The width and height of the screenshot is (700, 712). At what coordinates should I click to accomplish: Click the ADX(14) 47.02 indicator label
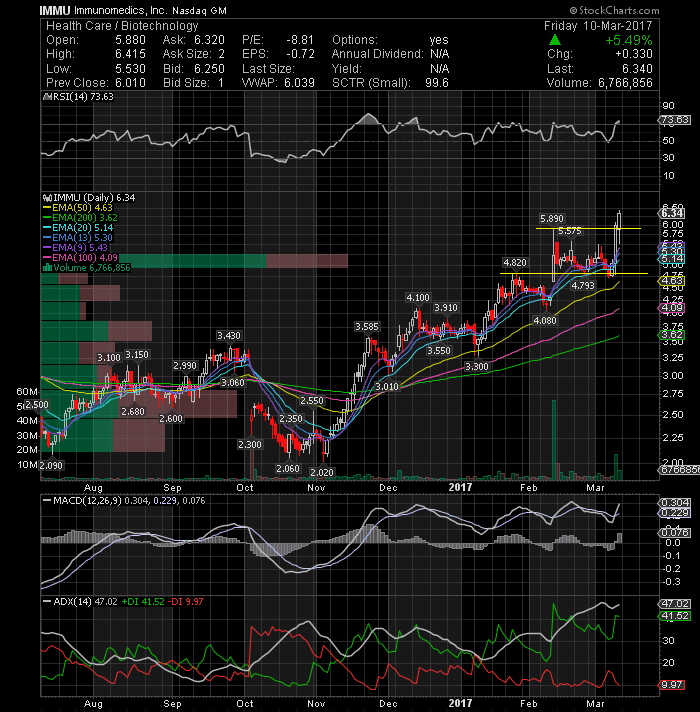(x=85, y=601)
